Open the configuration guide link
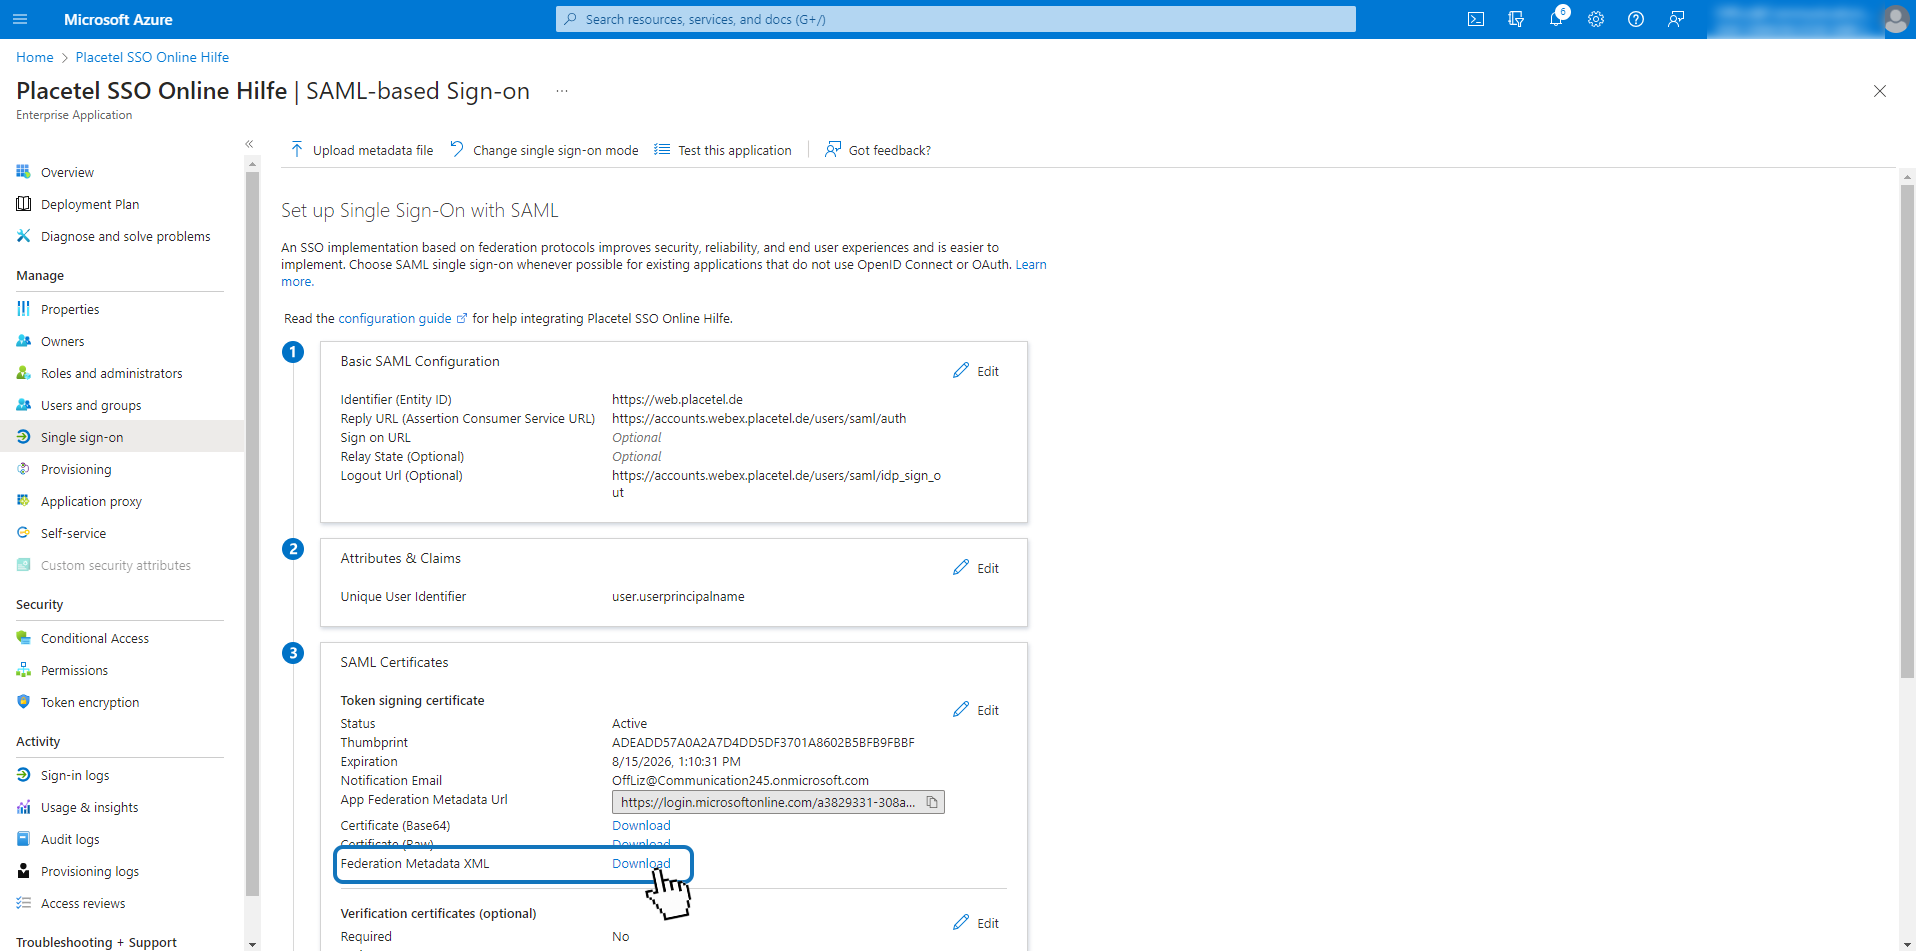Image resolution: width=1916 pixels, height=951 pixels. tap(402, 318)
